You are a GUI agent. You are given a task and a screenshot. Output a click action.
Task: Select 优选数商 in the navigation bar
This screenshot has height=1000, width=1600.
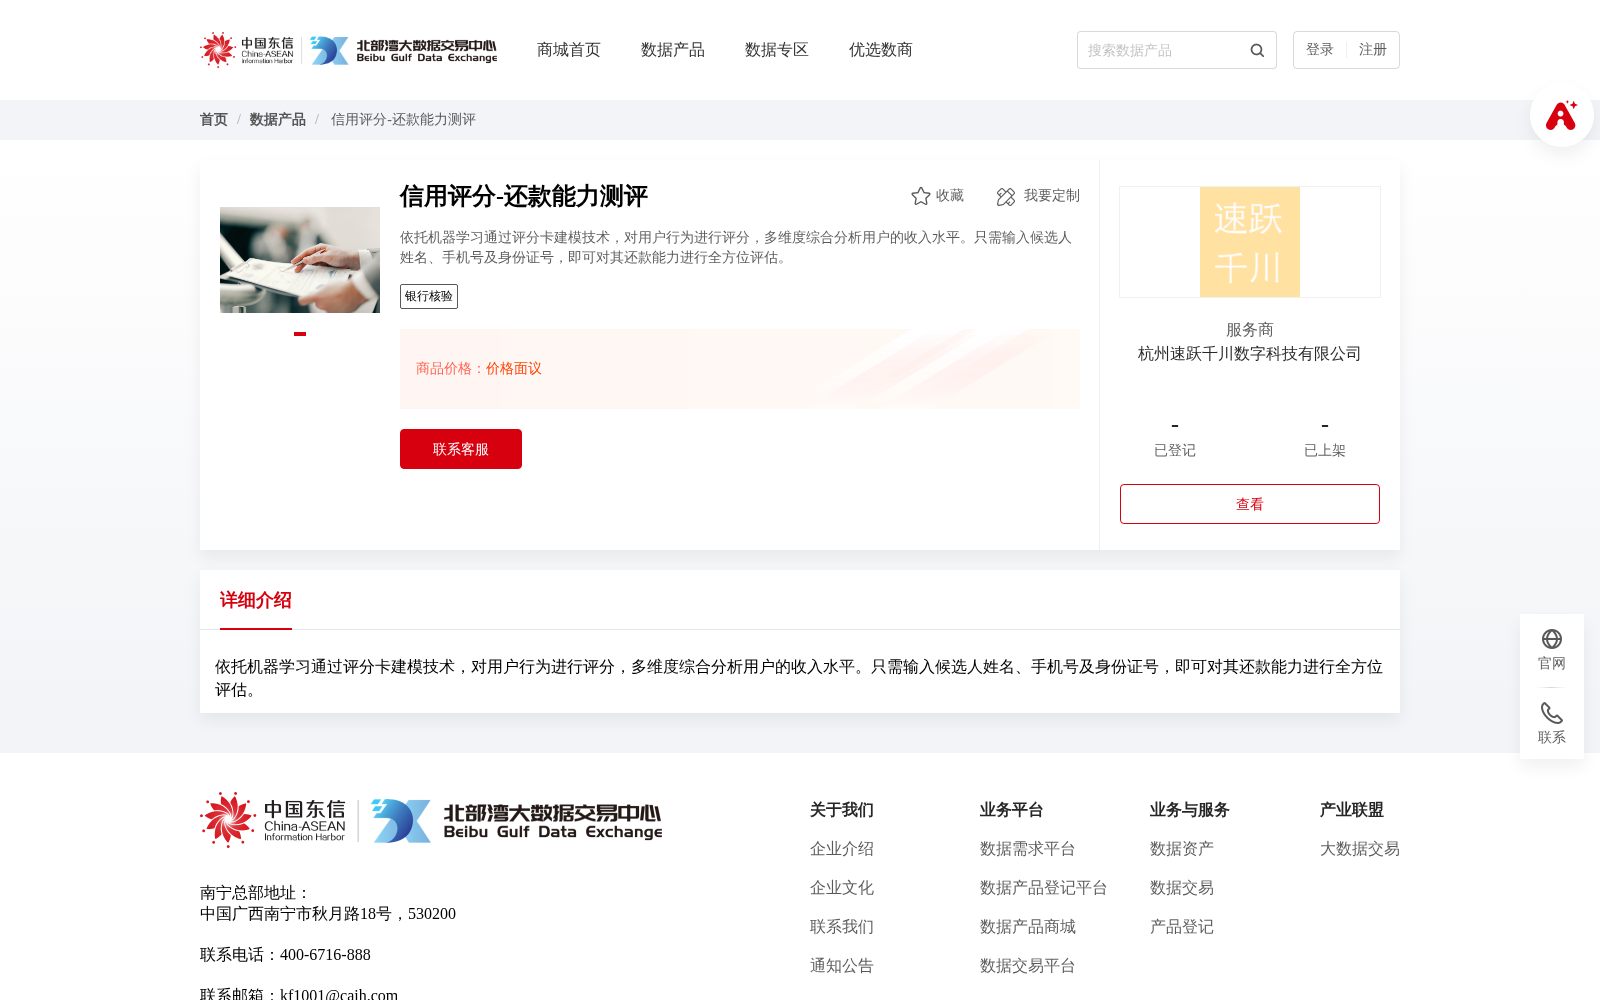click(x=881, y=50)
